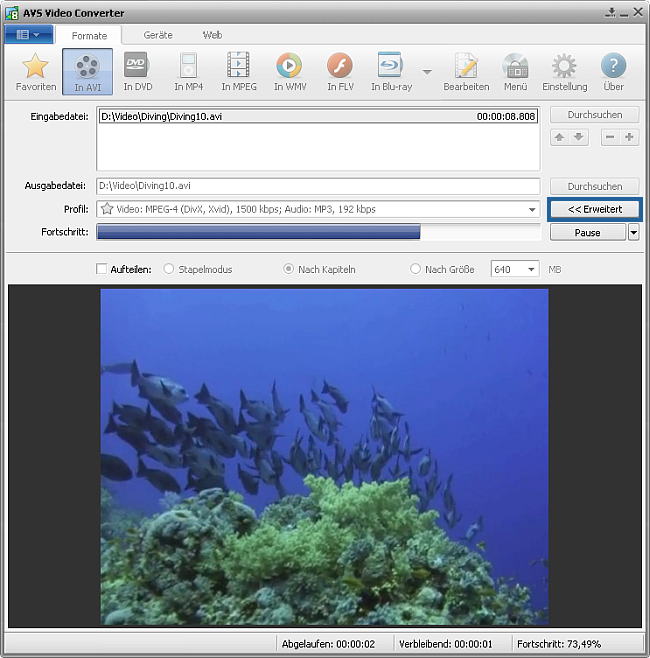
Task: Enable the Aufteilen checkbox
Action: coord(101,269)
